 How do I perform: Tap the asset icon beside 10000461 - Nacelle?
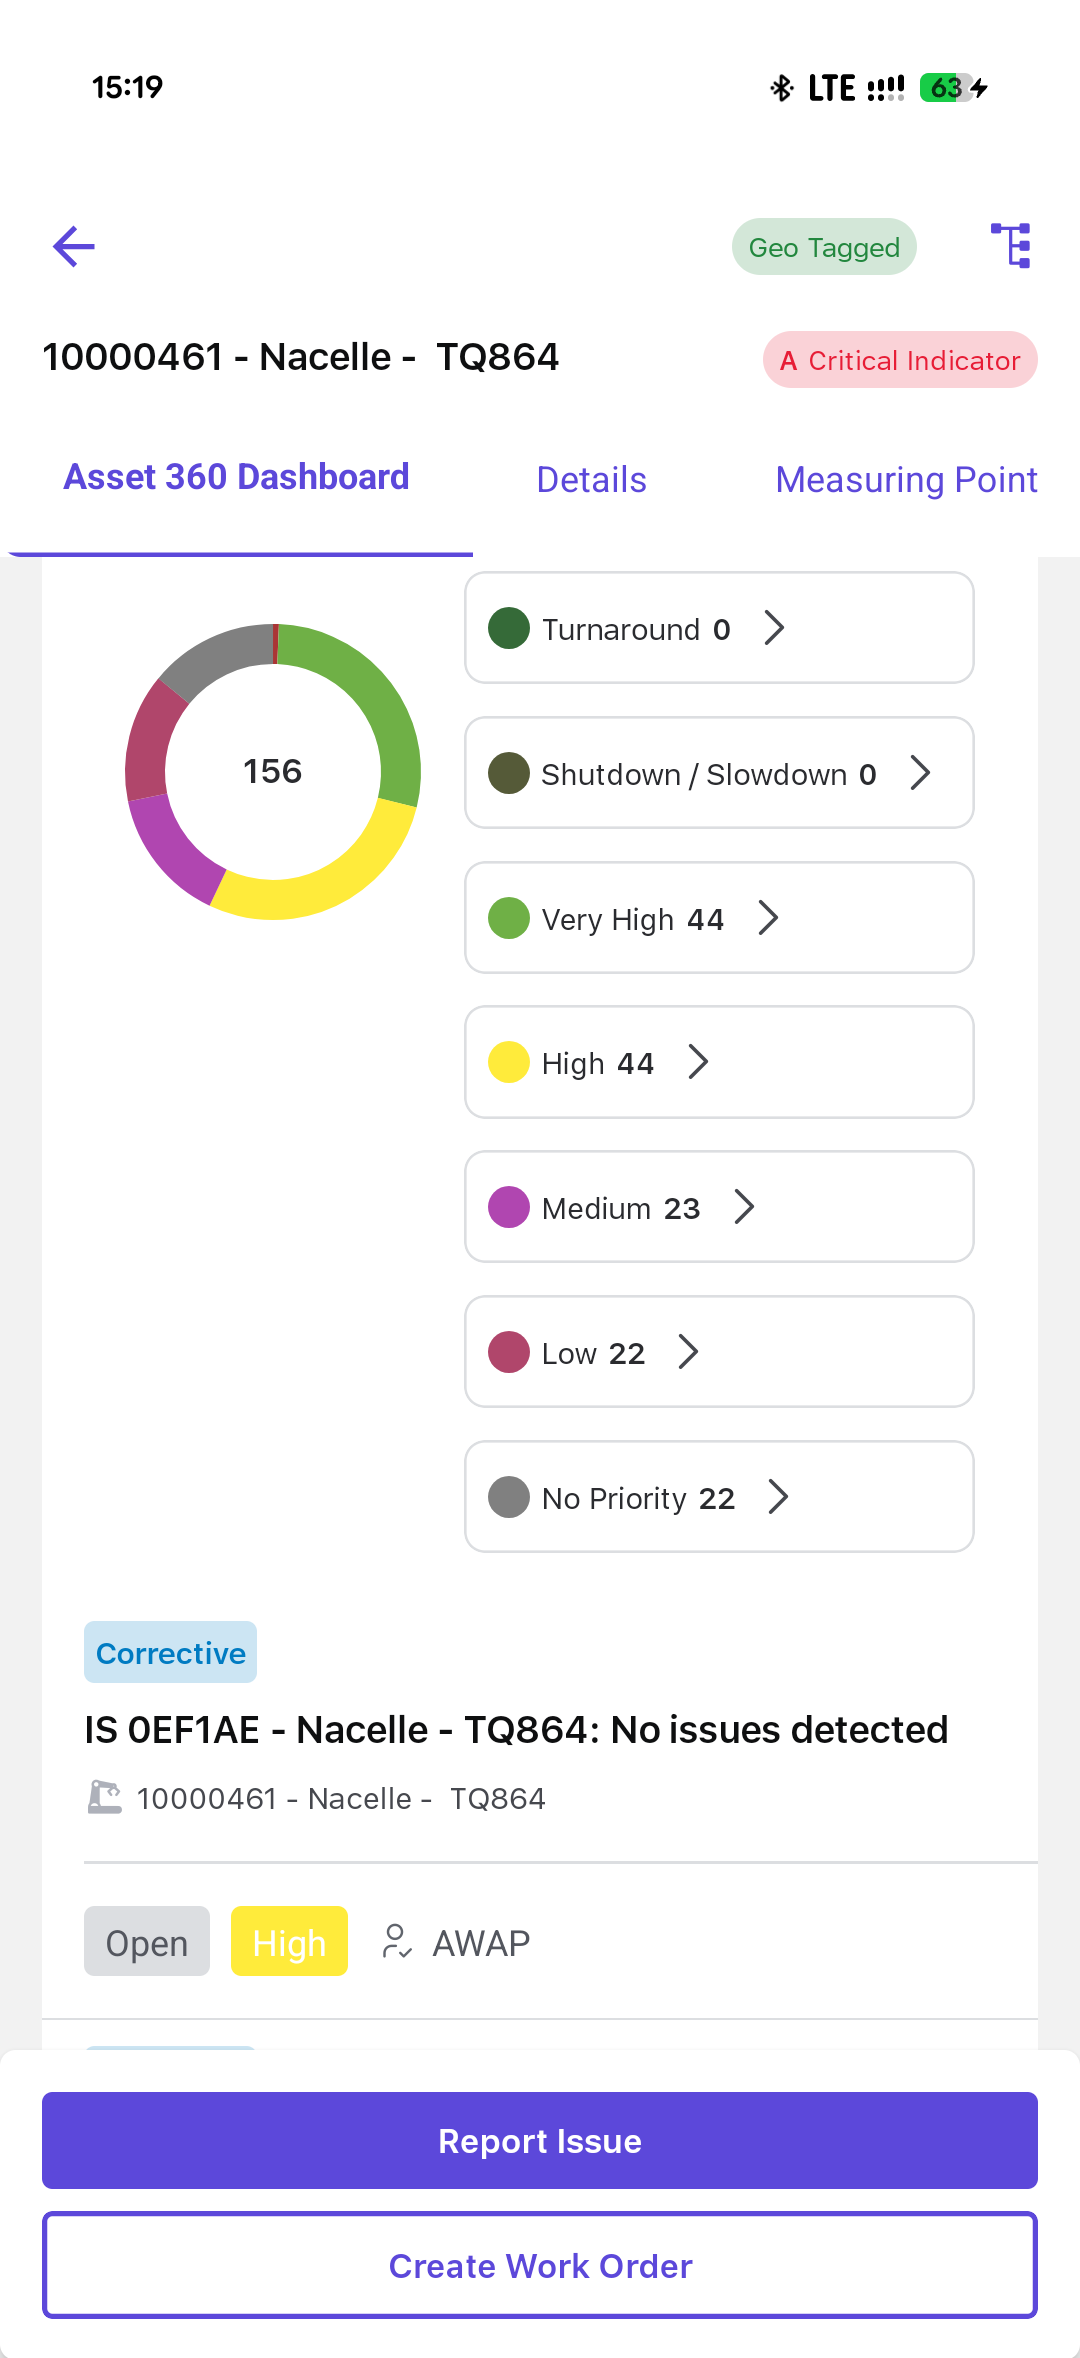[x=105, y=1798]
